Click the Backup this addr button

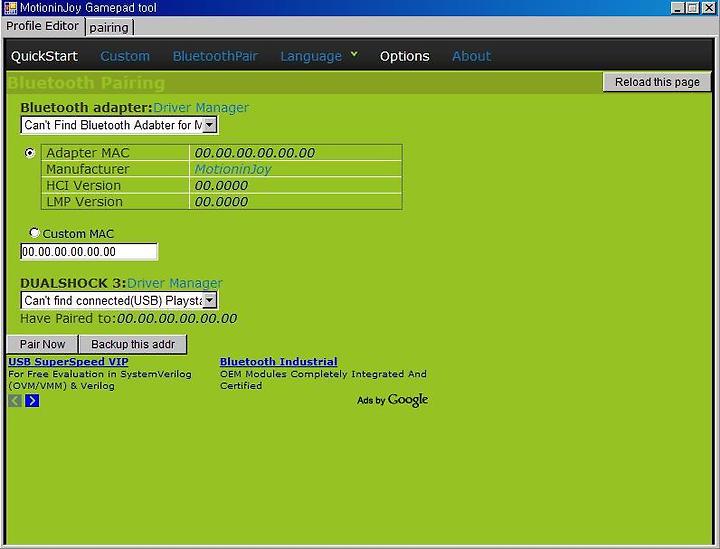point(133,344)
